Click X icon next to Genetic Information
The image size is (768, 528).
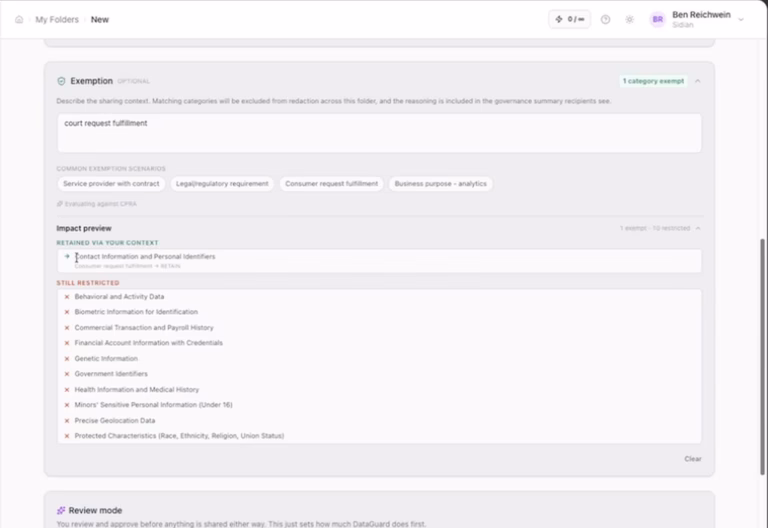pyautogui.click(x=67, y=359)
